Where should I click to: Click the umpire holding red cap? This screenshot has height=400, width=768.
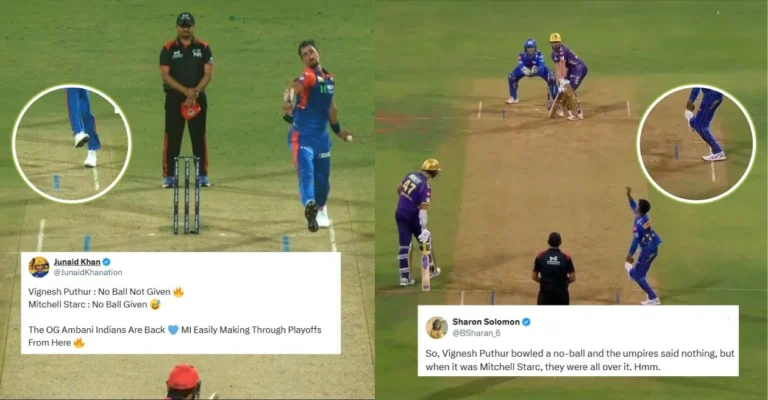pos(186,100)
